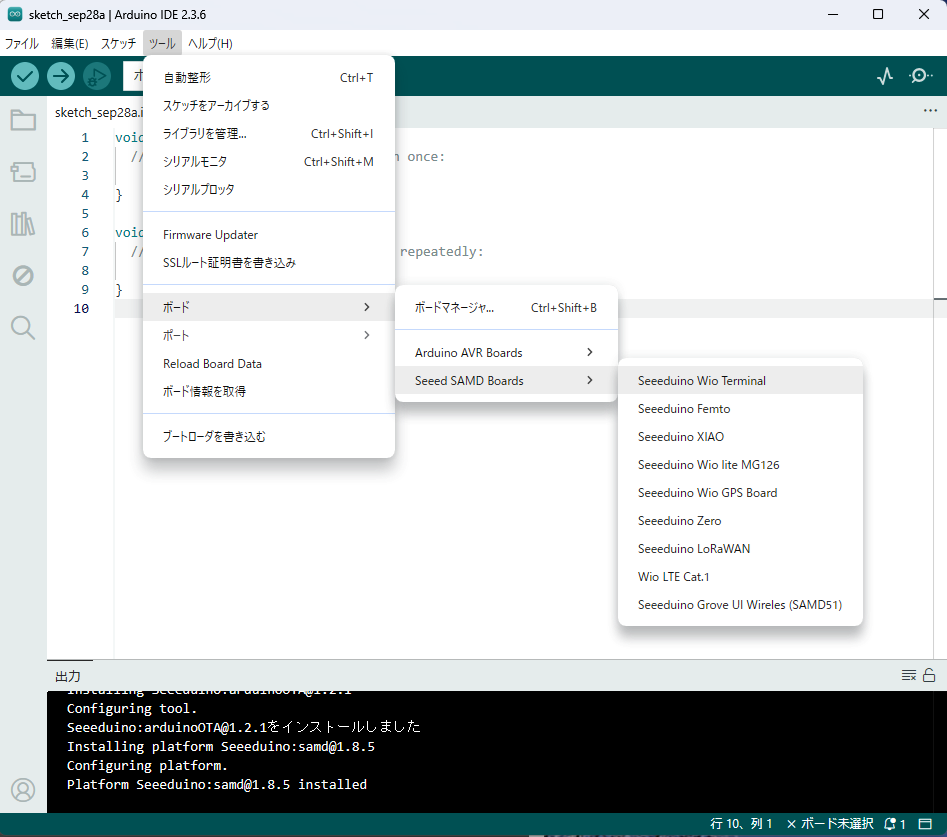The height and width of the screenshot is (837, 947).
Task: Open the Sketchbook folder sidebar icon
Action: tap(23, 121)
